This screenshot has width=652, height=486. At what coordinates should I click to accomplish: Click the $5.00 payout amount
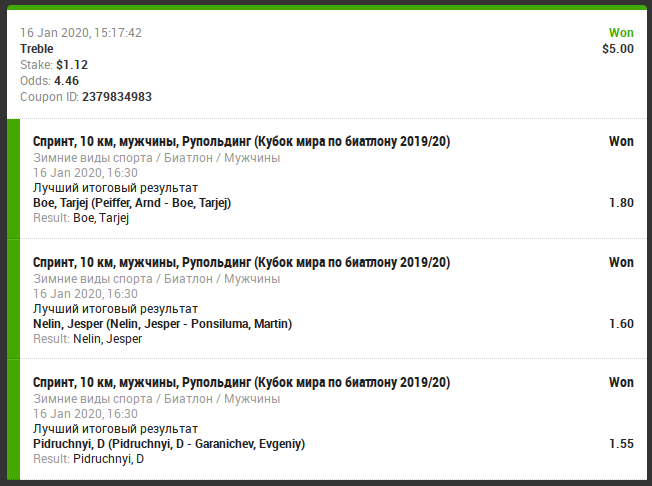tap(618, 49)
